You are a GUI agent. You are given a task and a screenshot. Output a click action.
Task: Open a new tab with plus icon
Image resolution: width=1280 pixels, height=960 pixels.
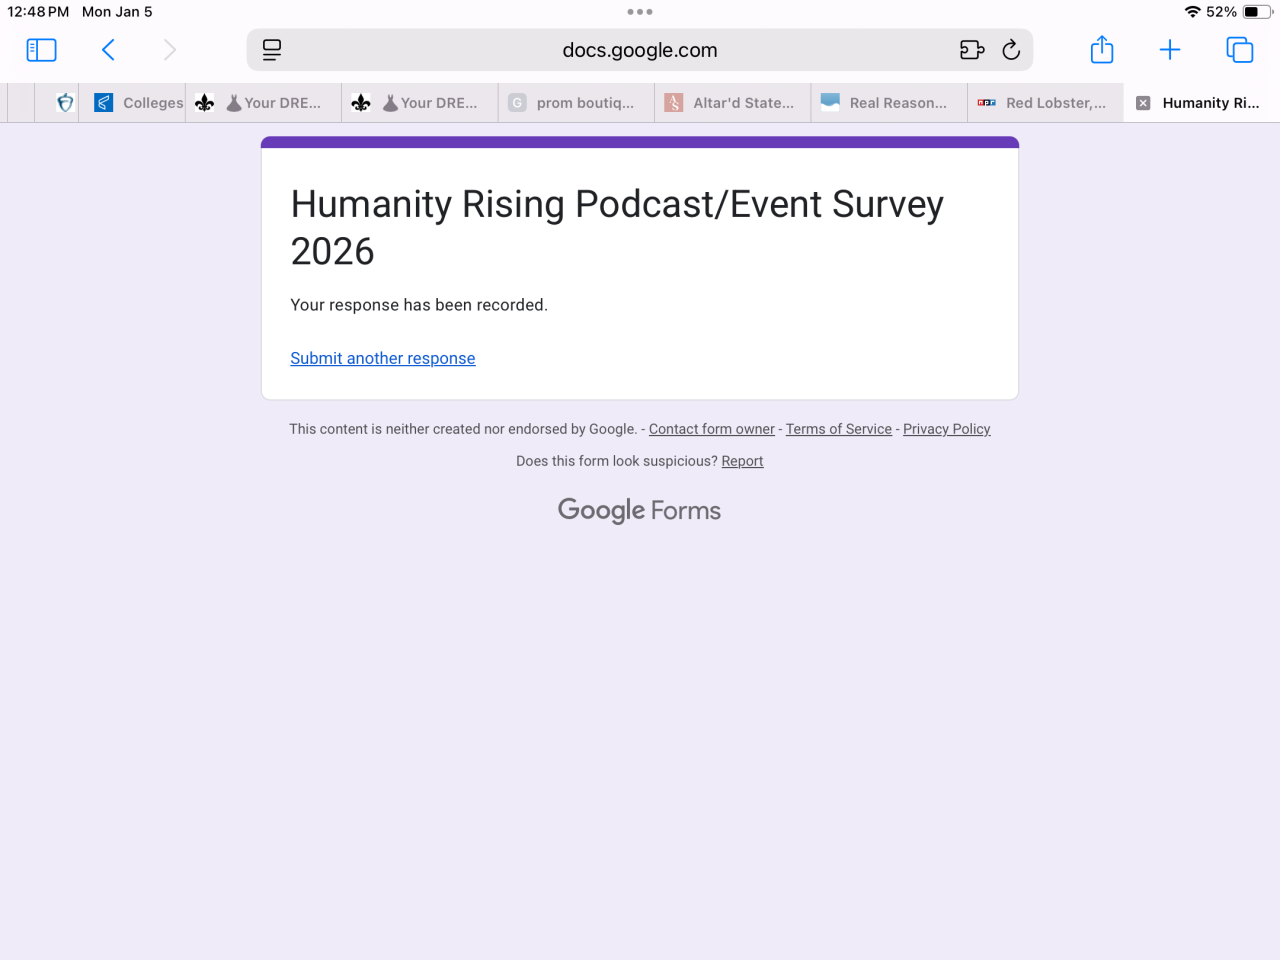pyautogui.click(x=1169, y=50)
